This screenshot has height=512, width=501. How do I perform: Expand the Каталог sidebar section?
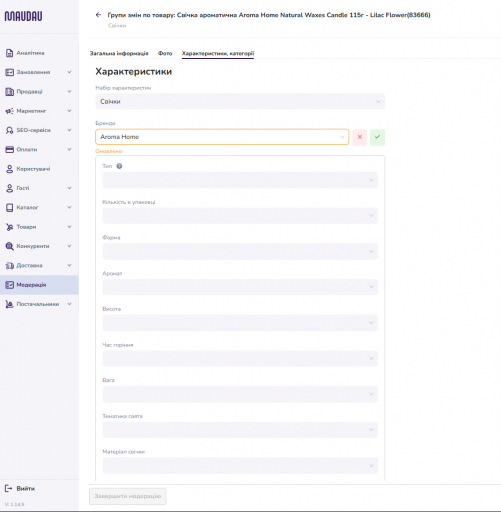tap(69, 207)
